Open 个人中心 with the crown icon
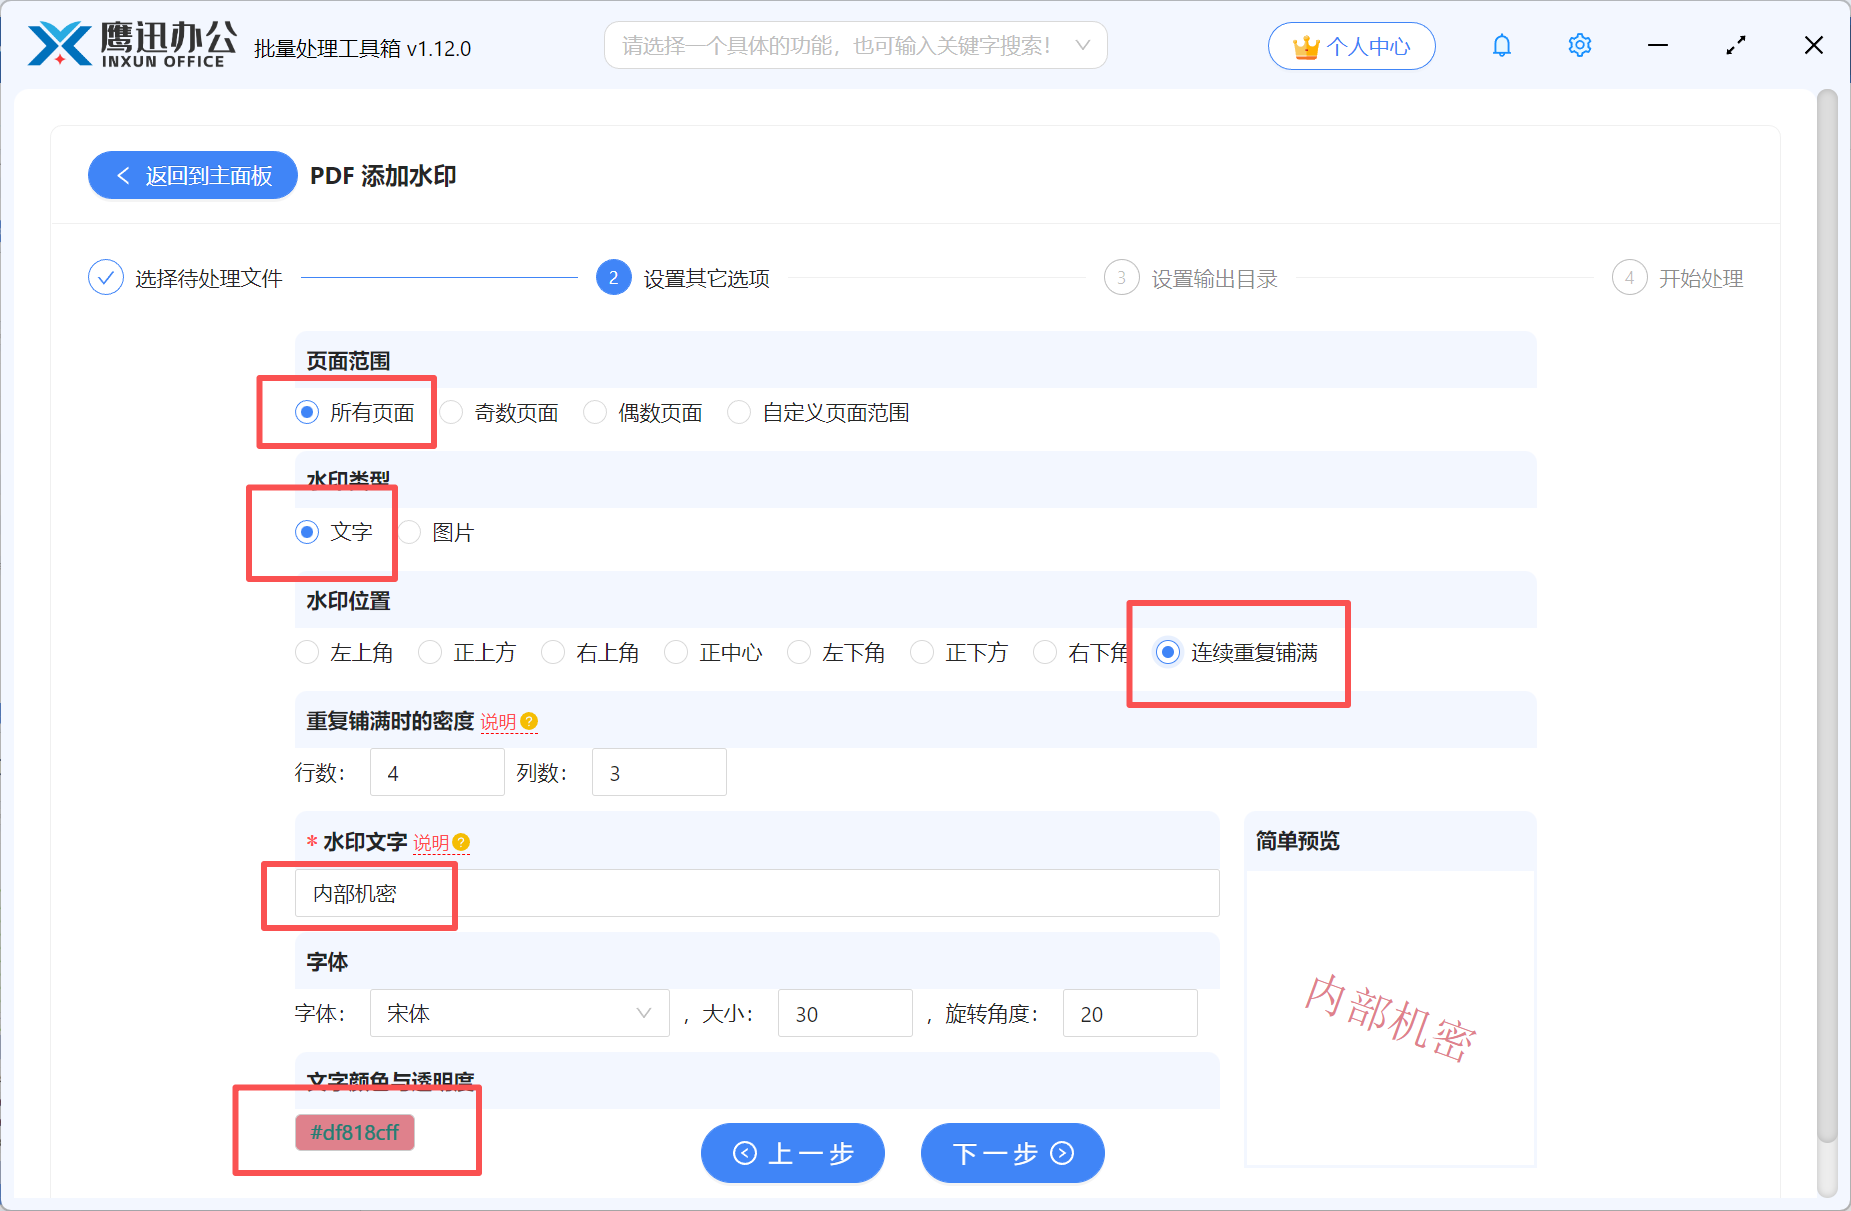 (x=1351, y=45)
